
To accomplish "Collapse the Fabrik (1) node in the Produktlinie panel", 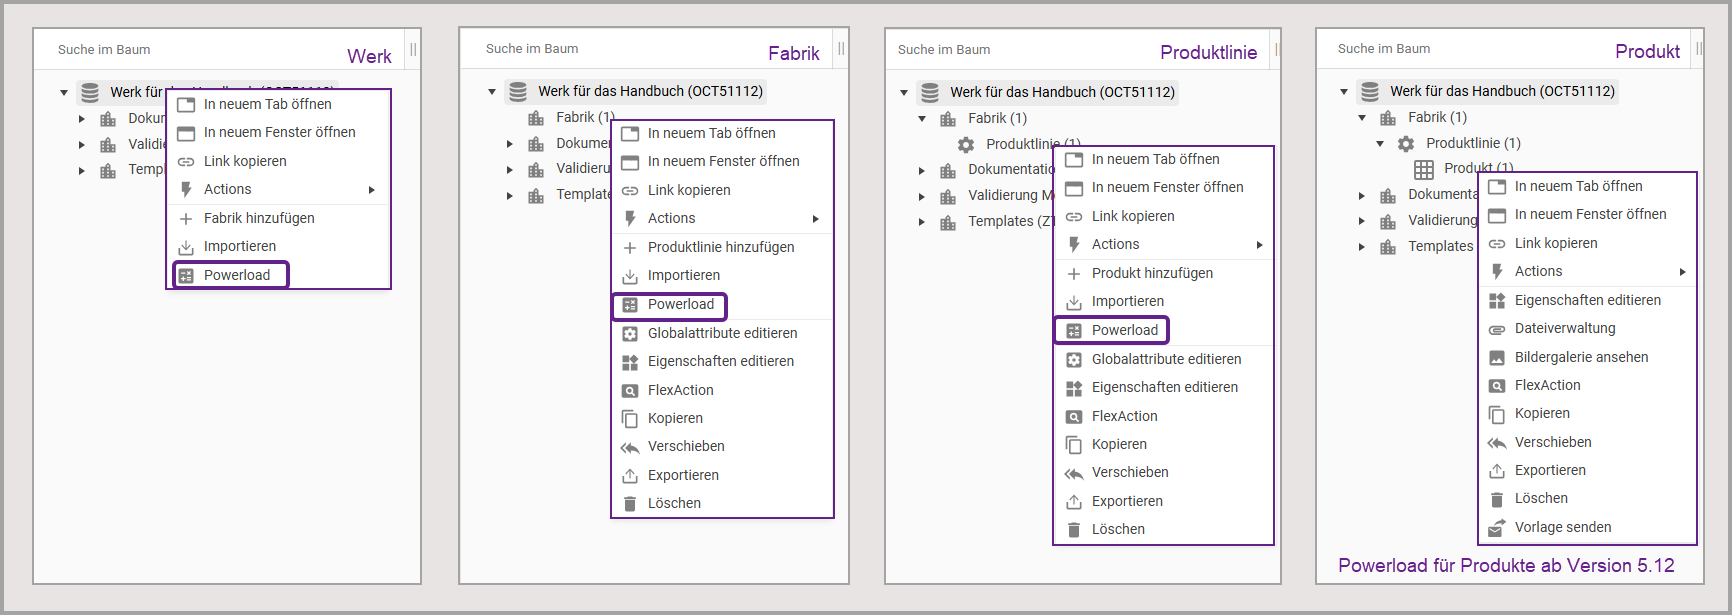I will 922,119.
